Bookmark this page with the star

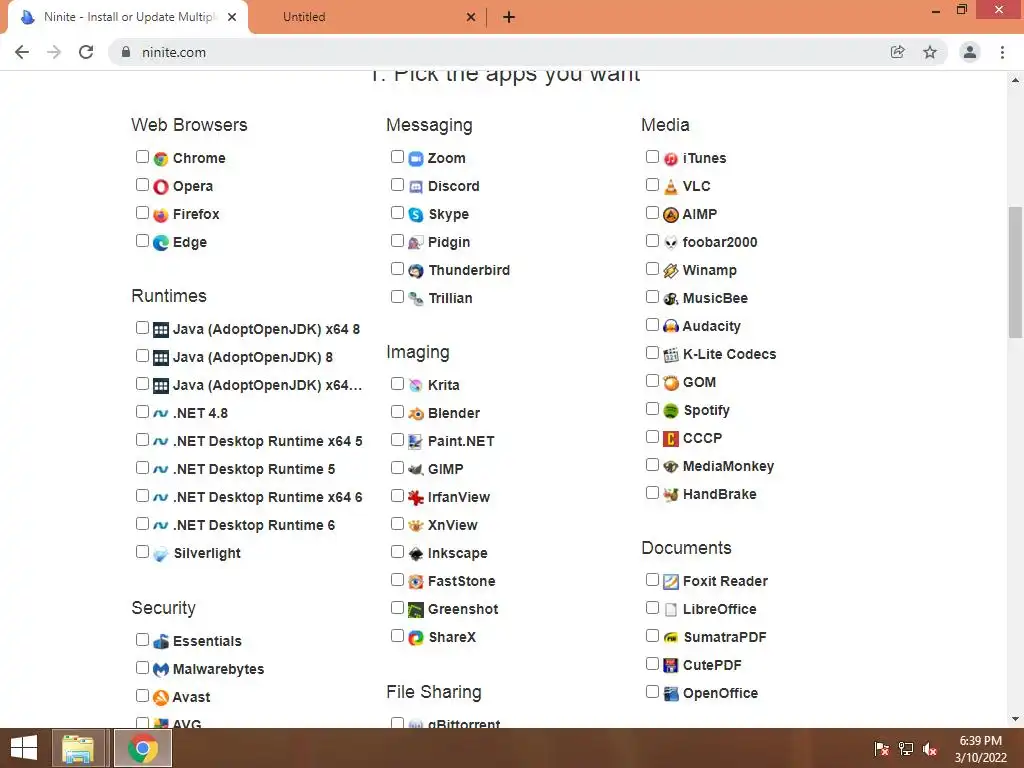(930, 52)
